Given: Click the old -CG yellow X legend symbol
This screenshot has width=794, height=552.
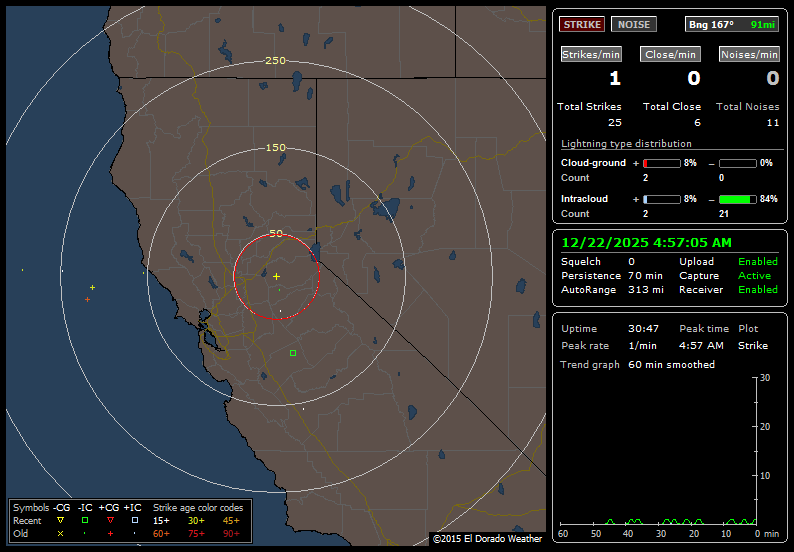Looking at the screenshot, I should pos(61,534).
